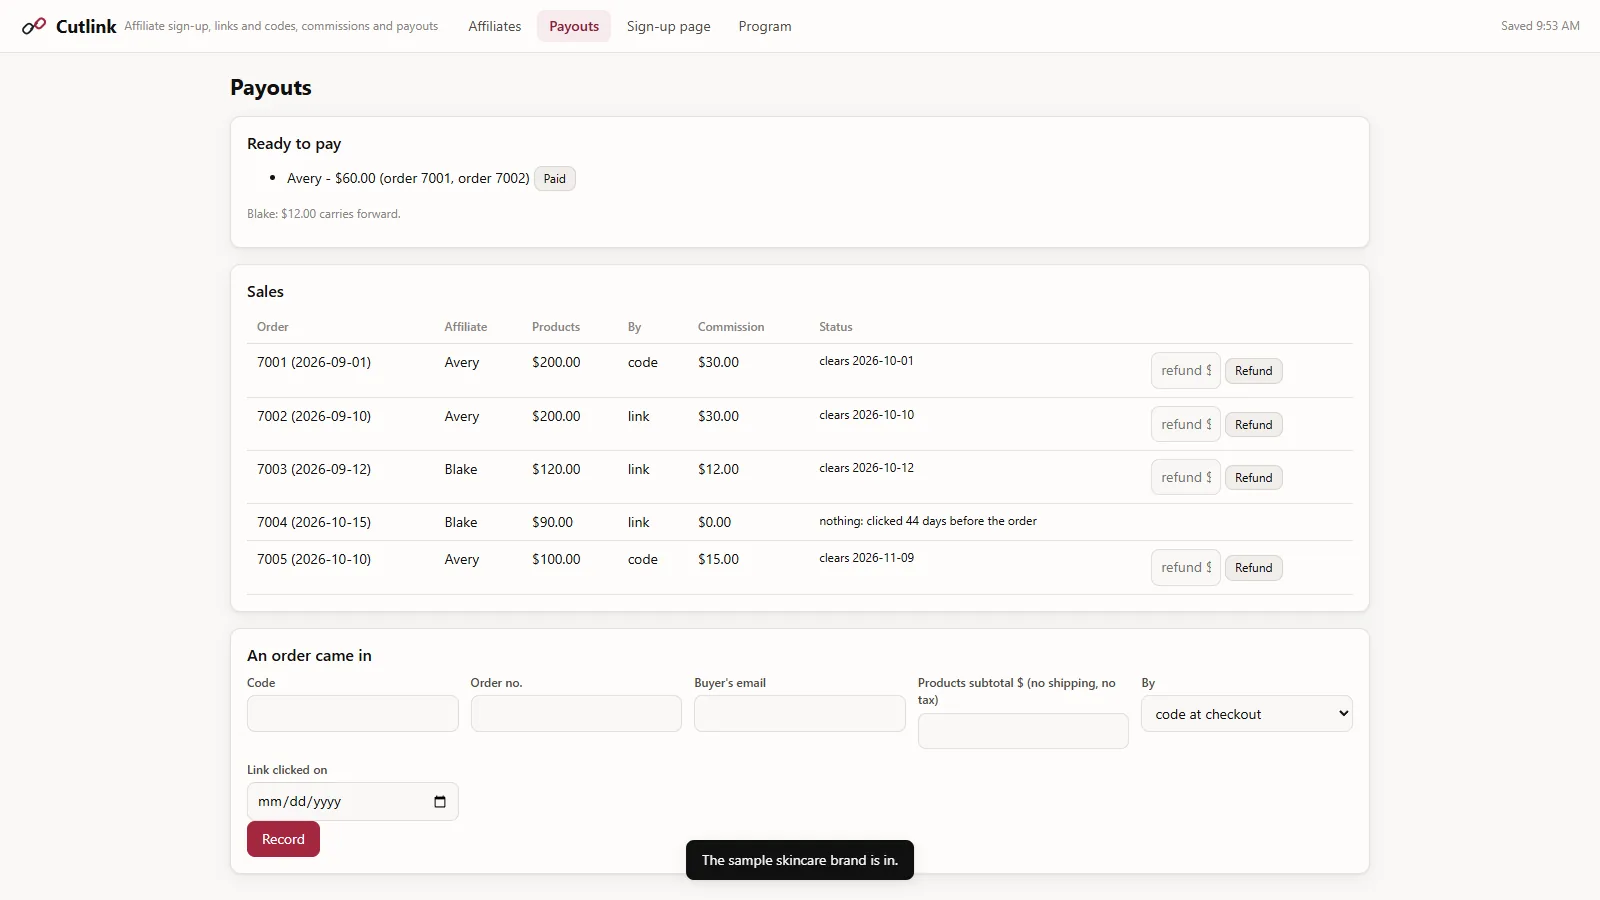Click the Avery - $60.00 ready-to-pay entry

click(x=408, y=178)
